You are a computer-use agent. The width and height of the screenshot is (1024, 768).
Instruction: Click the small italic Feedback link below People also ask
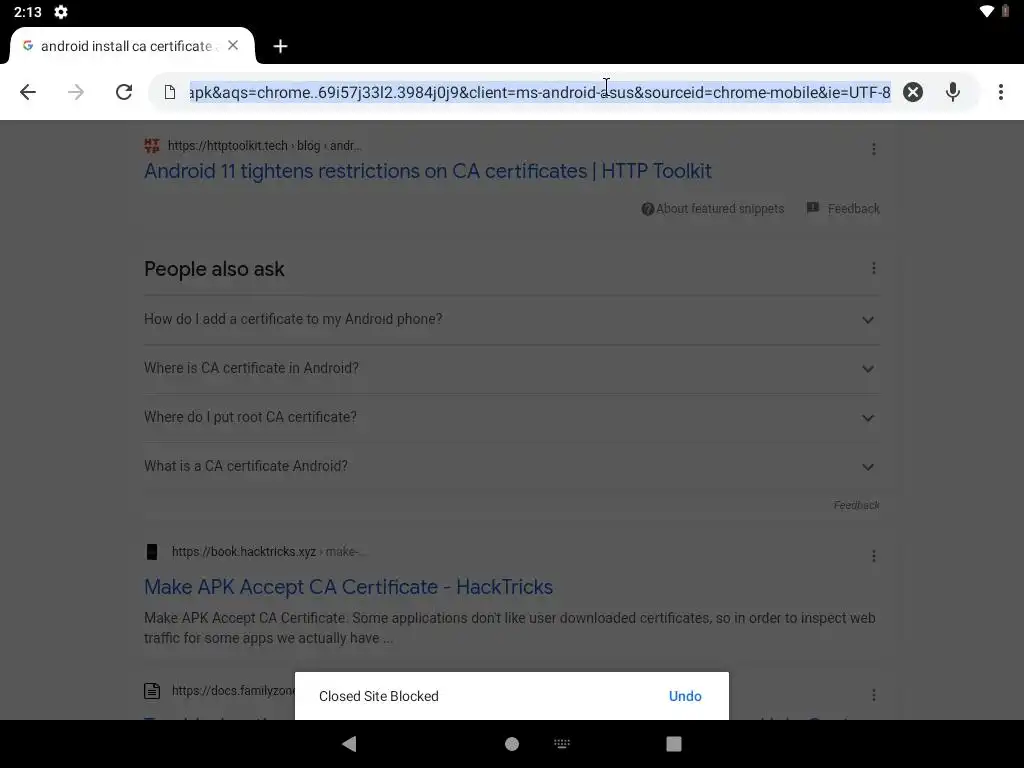(856, 505)
